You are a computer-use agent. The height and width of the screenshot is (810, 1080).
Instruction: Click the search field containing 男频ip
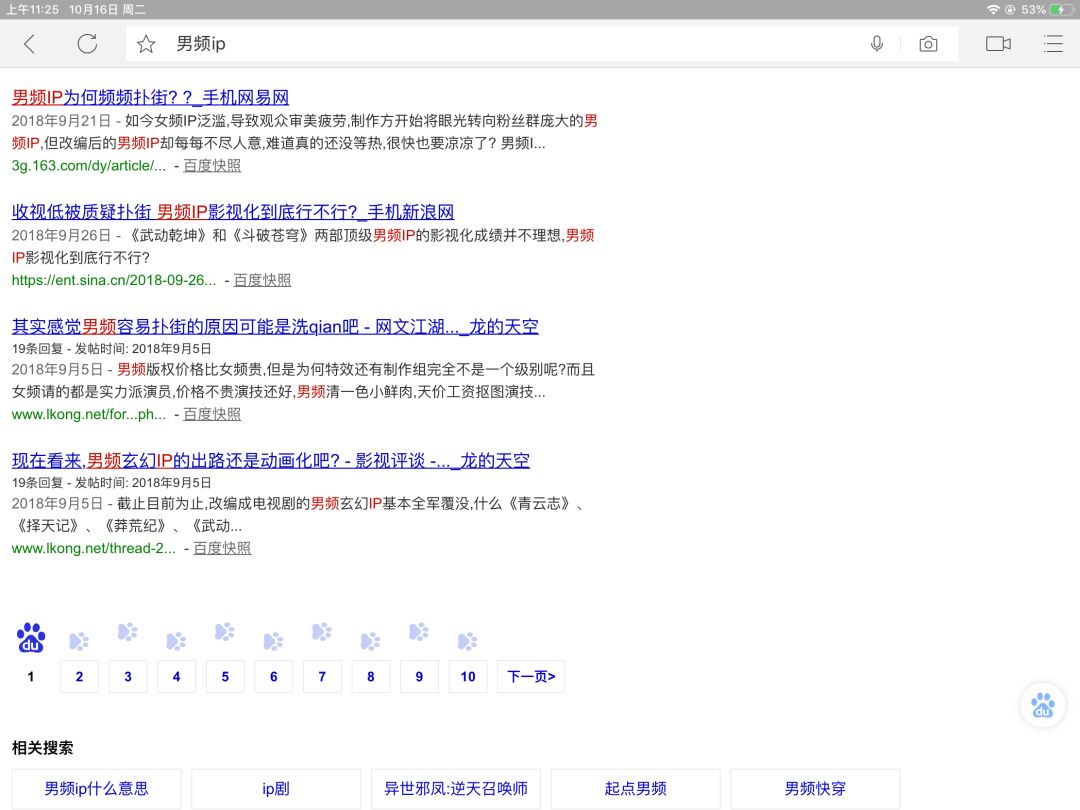(500, 44)
